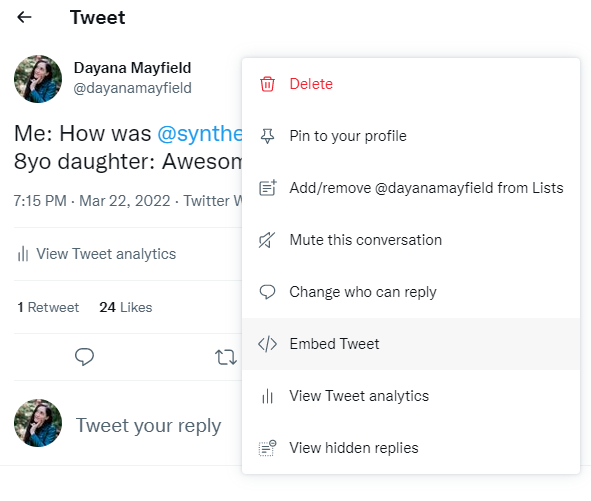Open Dayana Mayfield's profile picture
Screen dimensions: 591x501
tap(38, 79)
